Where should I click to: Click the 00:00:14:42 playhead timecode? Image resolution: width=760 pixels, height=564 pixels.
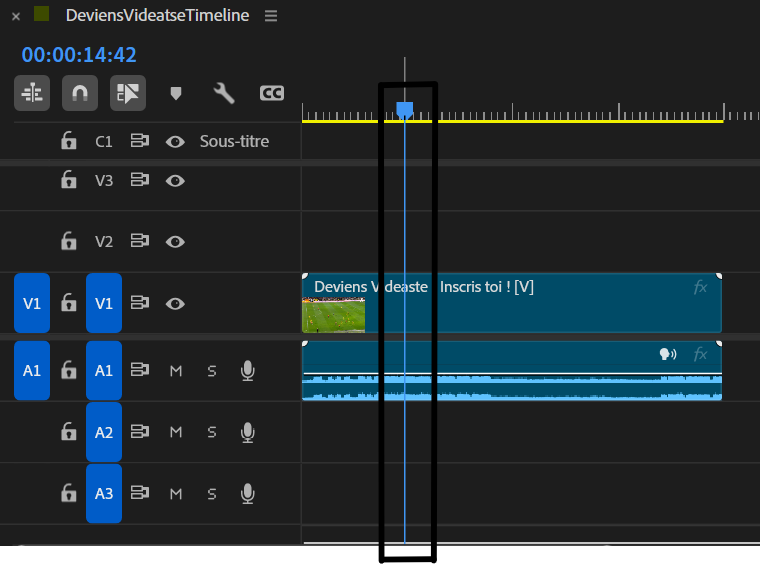(79, 55)
